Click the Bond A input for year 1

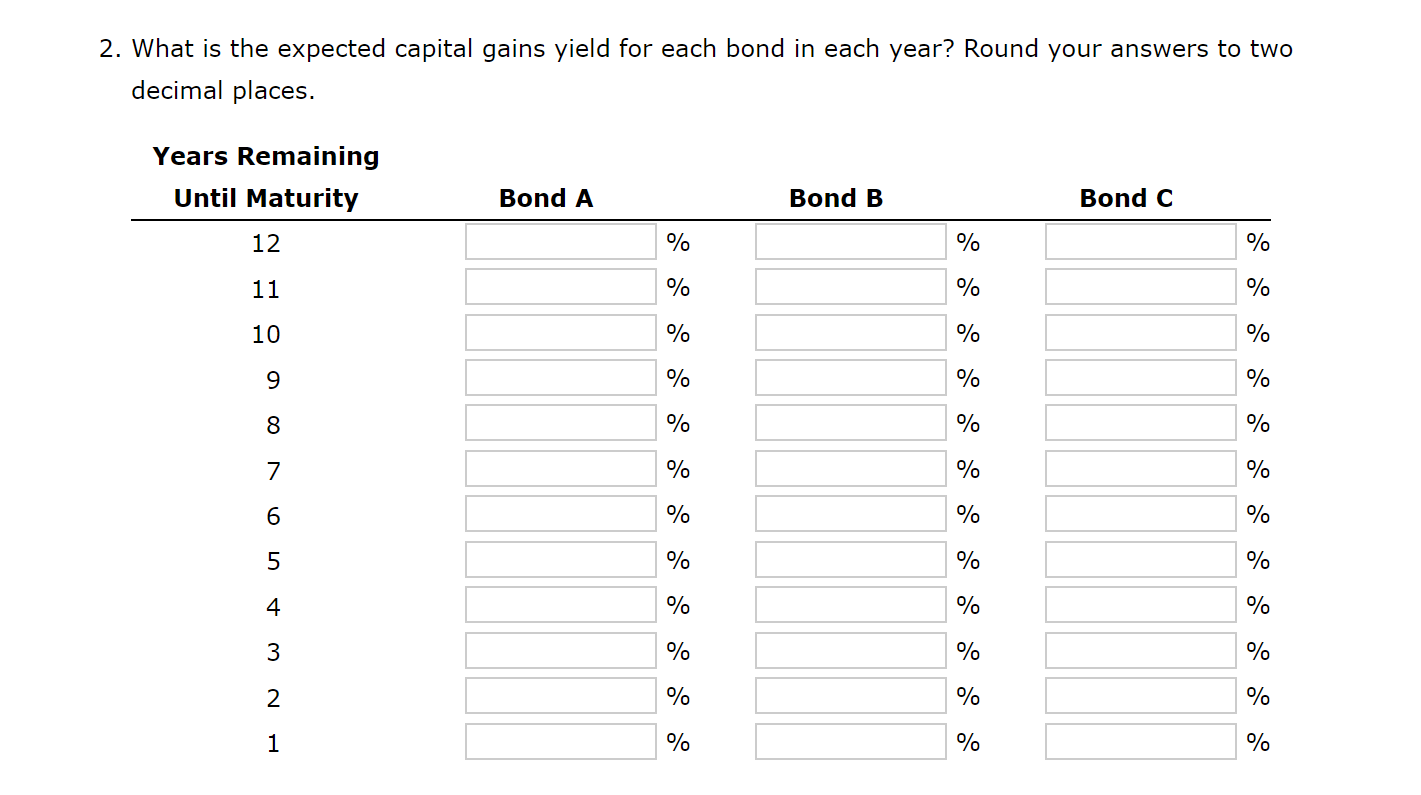[559, 740]
